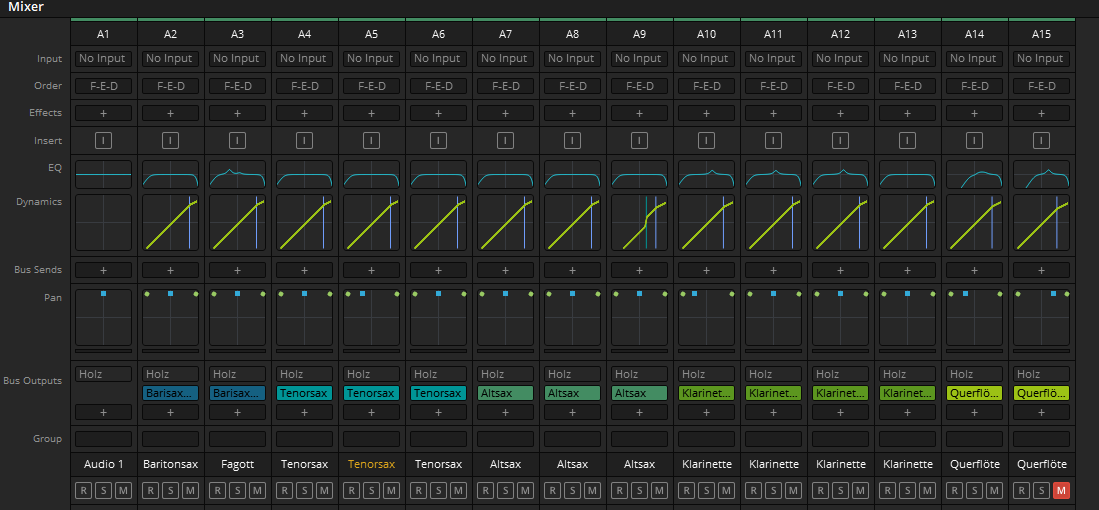The height and width of the screenshot is (510, 1099).
Task: Click the slider bar under the A14 pan
Action: pyautogui.click(x=975, y=351)
